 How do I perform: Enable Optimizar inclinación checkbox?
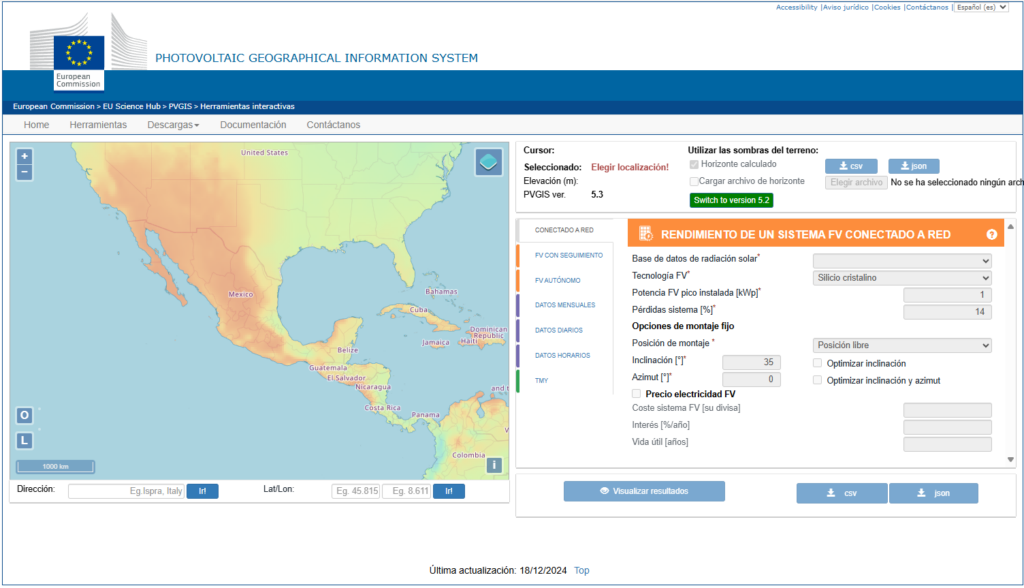817,363
